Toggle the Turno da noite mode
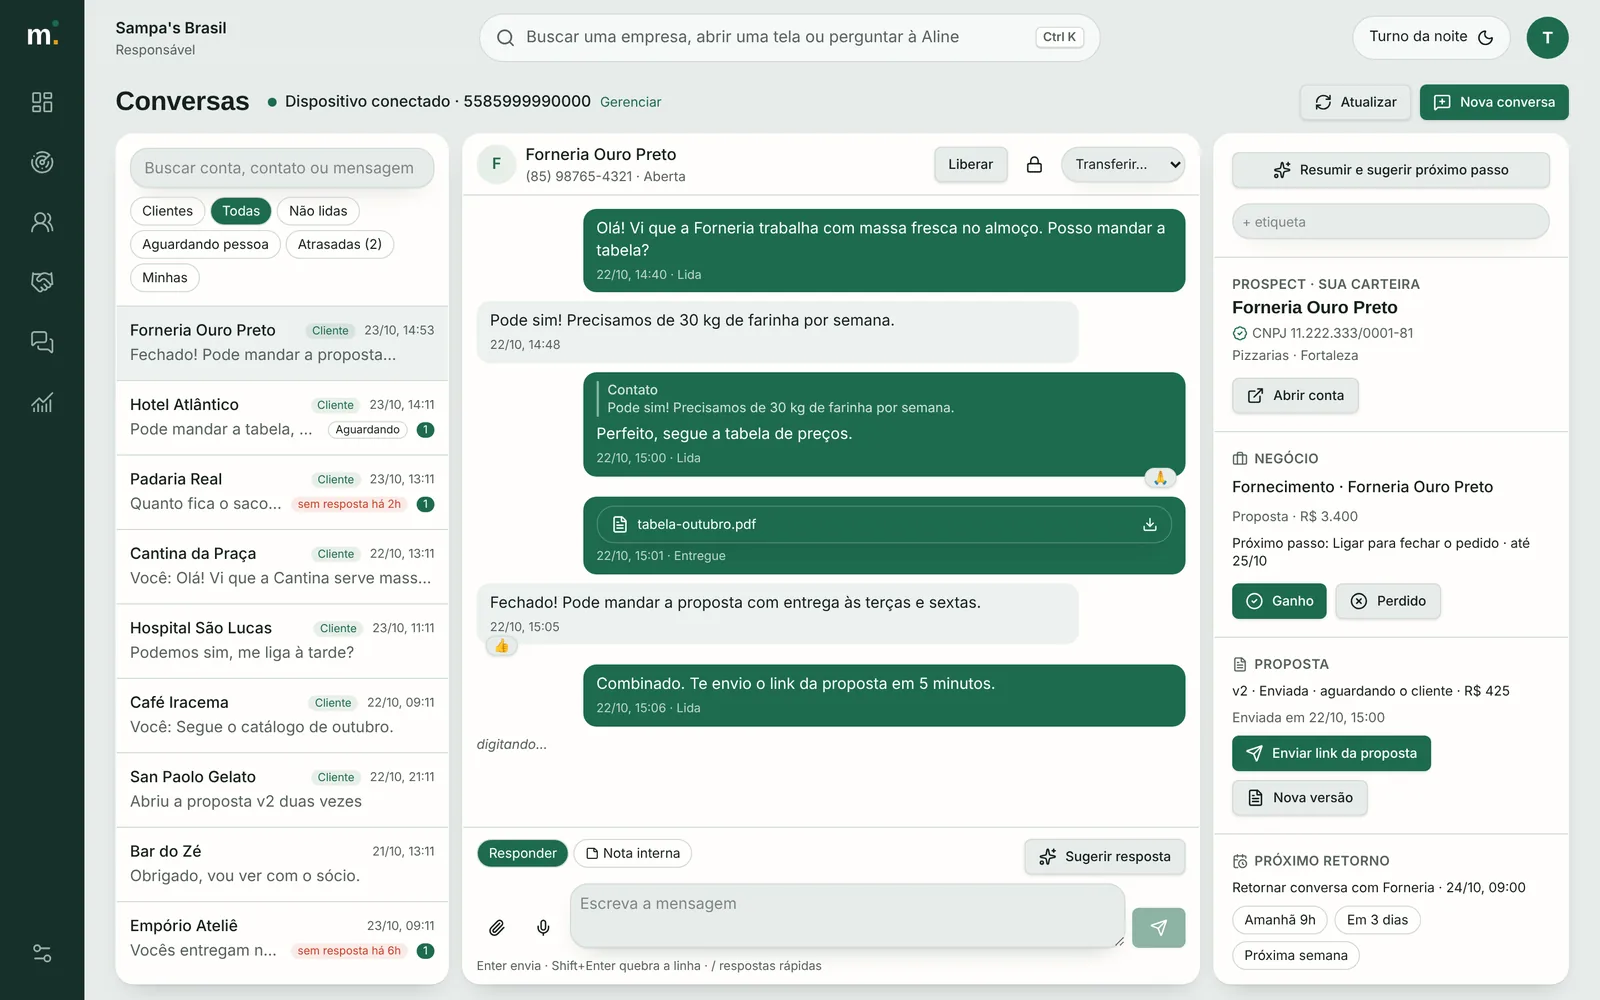The width and height of the screenshot is (1600, 1000). tap(1431, 37)
